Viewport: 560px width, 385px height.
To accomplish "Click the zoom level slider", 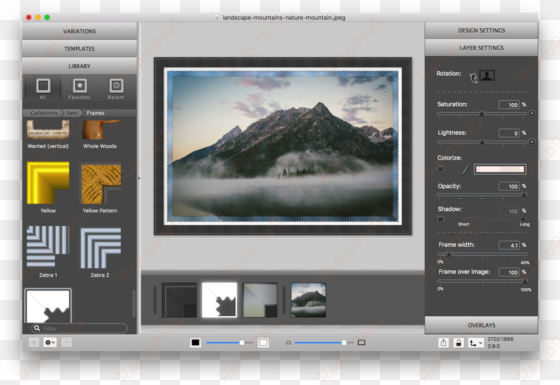I will pyautogui.click(x=324, y=343).
